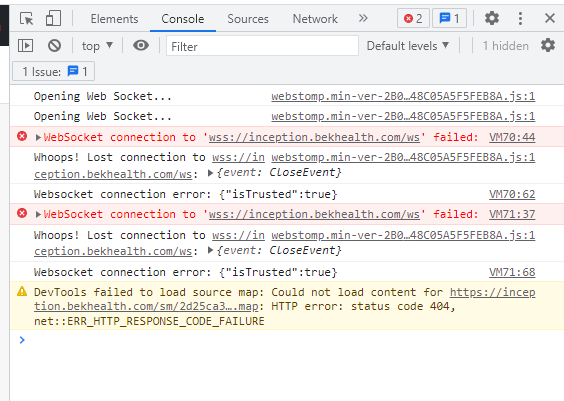The height and width of the screenshot is (401, 564).
Task: Open the three-dot customize DevTools menu
Action: 520,18
